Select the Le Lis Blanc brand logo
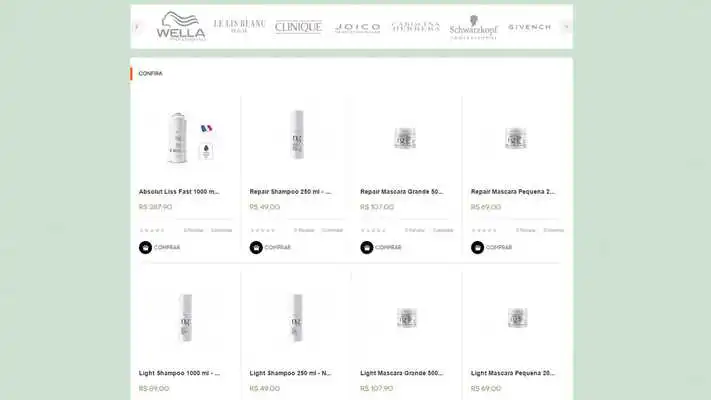 coord(239,26)
